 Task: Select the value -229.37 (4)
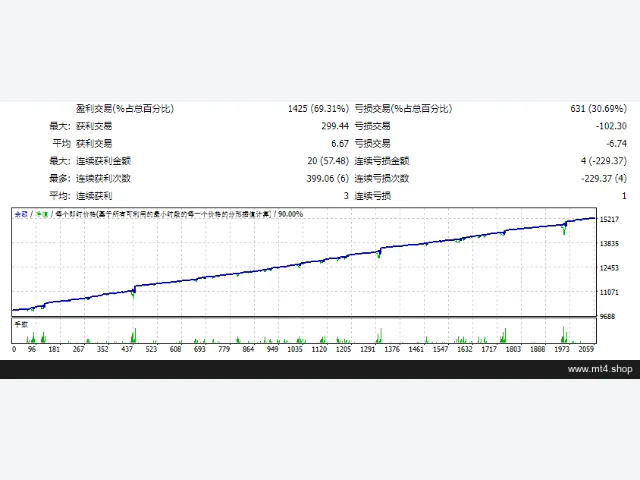tap(604, 178)
